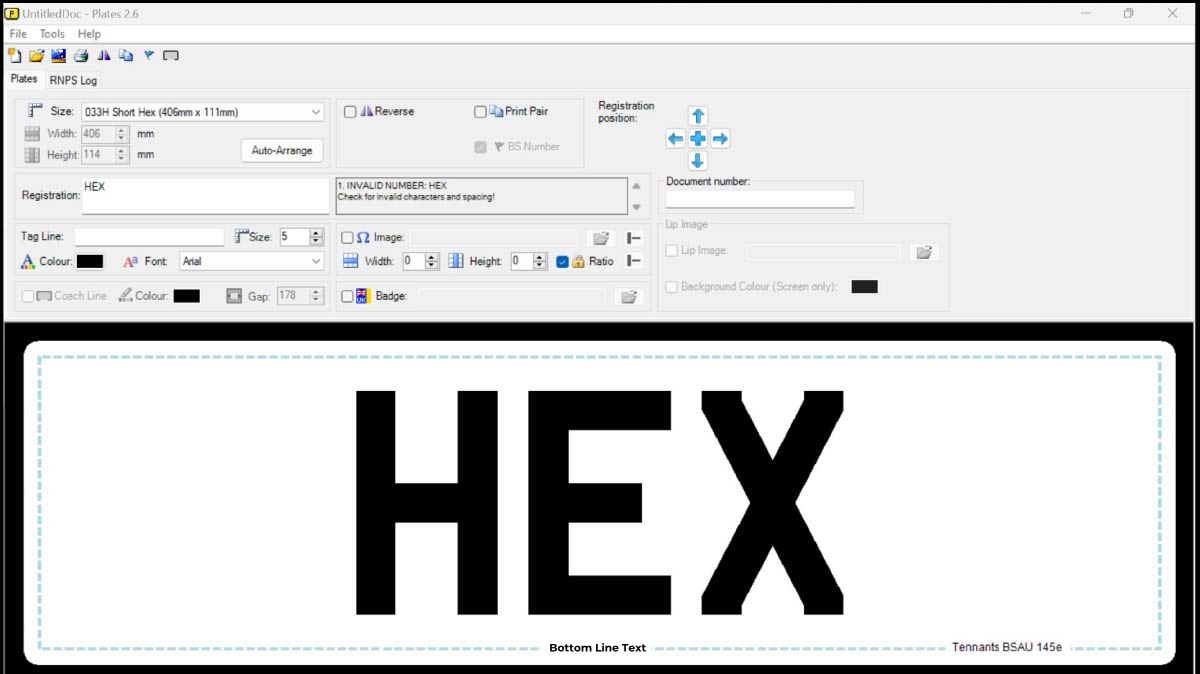Browse for Image file folder icon
The image size is (1200, 674).
pos(601,238)
